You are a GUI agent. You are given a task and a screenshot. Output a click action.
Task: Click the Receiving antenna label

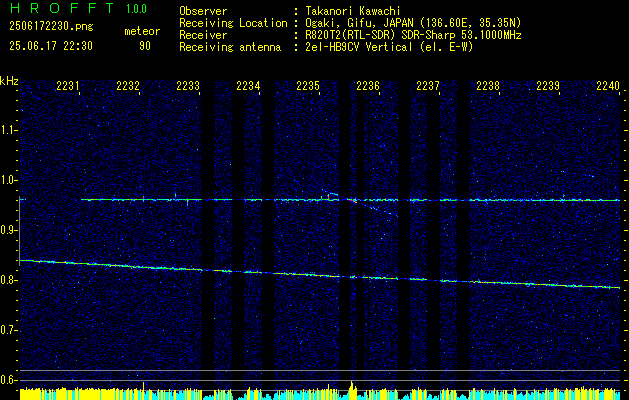230,47
